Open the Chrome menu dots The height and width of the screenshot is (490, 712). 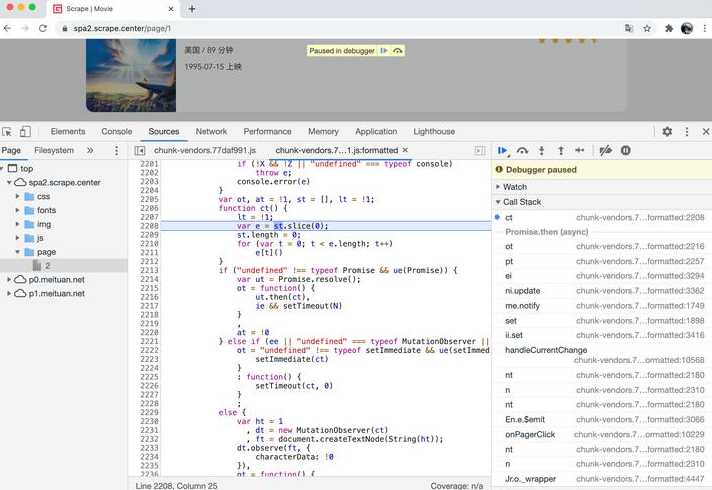click(x=705, y=28)
